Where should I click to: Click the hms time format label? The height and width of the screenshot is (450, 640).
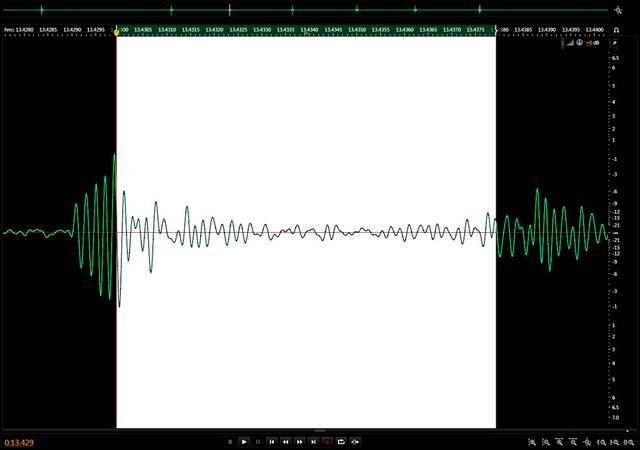point(9,30)
